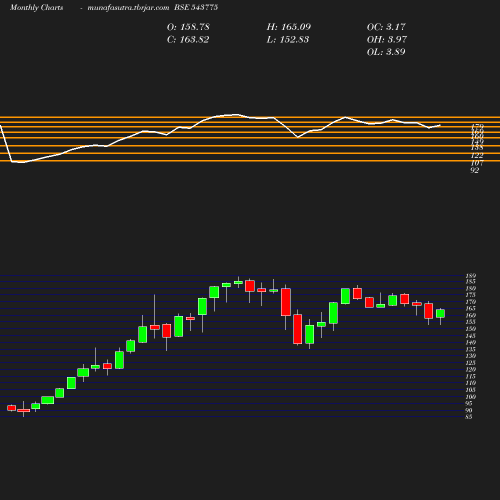Image resolution: width=500 pixels, height=500 pixels.
Task: Click the '180' price axis label
Action: pos(471,288)
